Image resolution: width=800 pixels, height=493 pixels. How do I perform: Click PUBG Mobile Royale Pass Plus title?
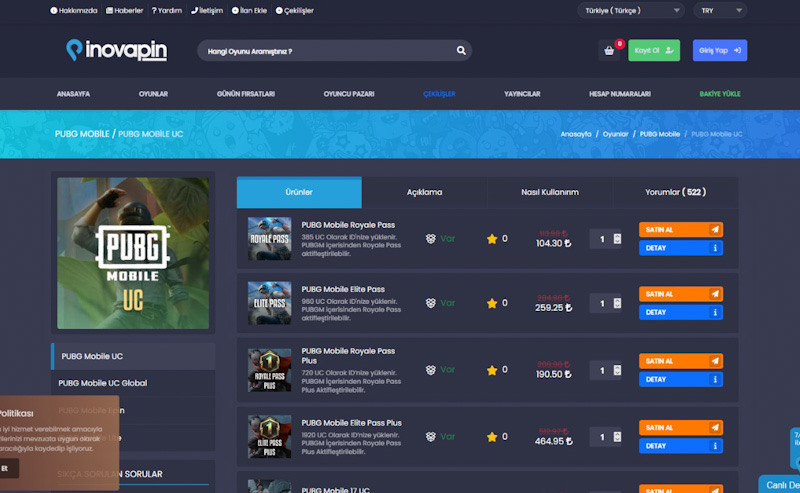[x=348, y=356]
